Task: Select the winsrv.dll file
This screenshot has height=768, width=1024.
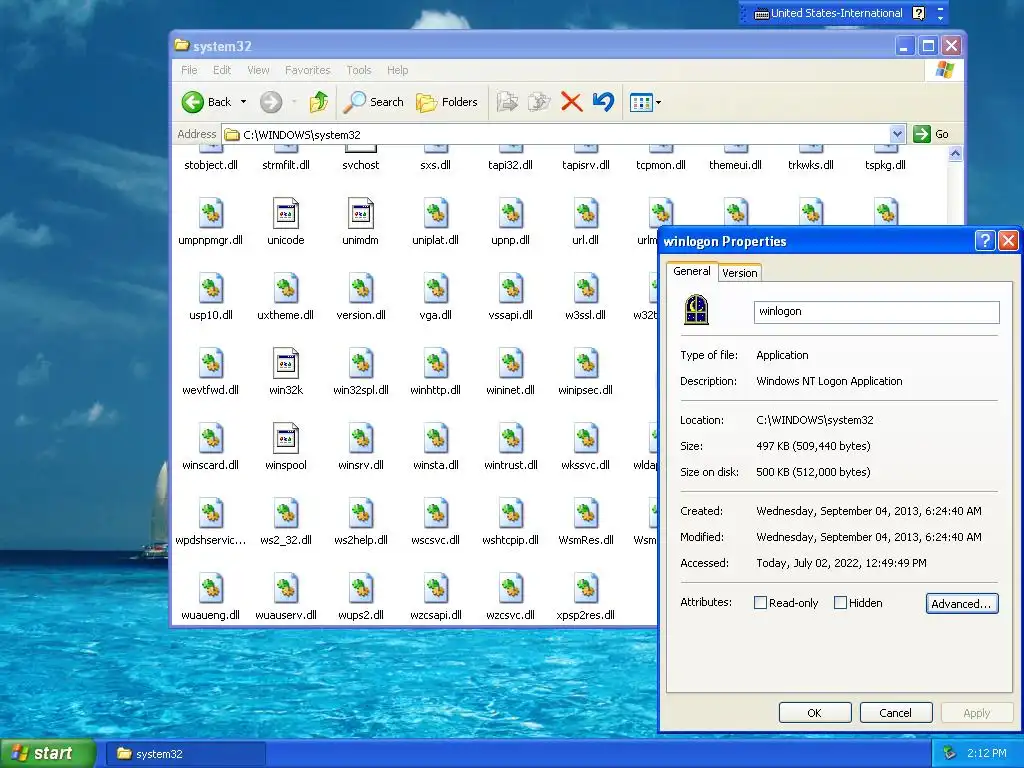Action: (x=360, y=447)
